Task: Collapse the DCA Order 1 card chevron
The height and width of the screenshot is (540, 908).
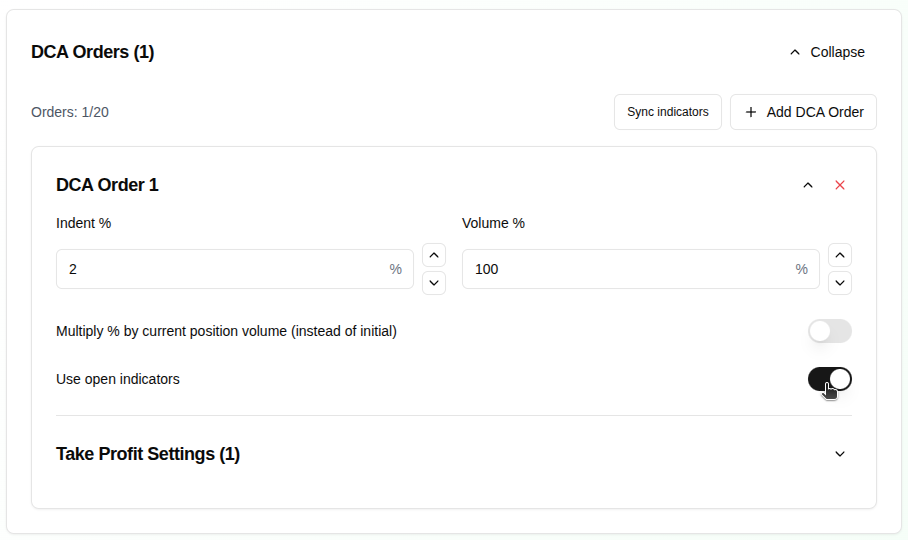Action: [808, 185]
